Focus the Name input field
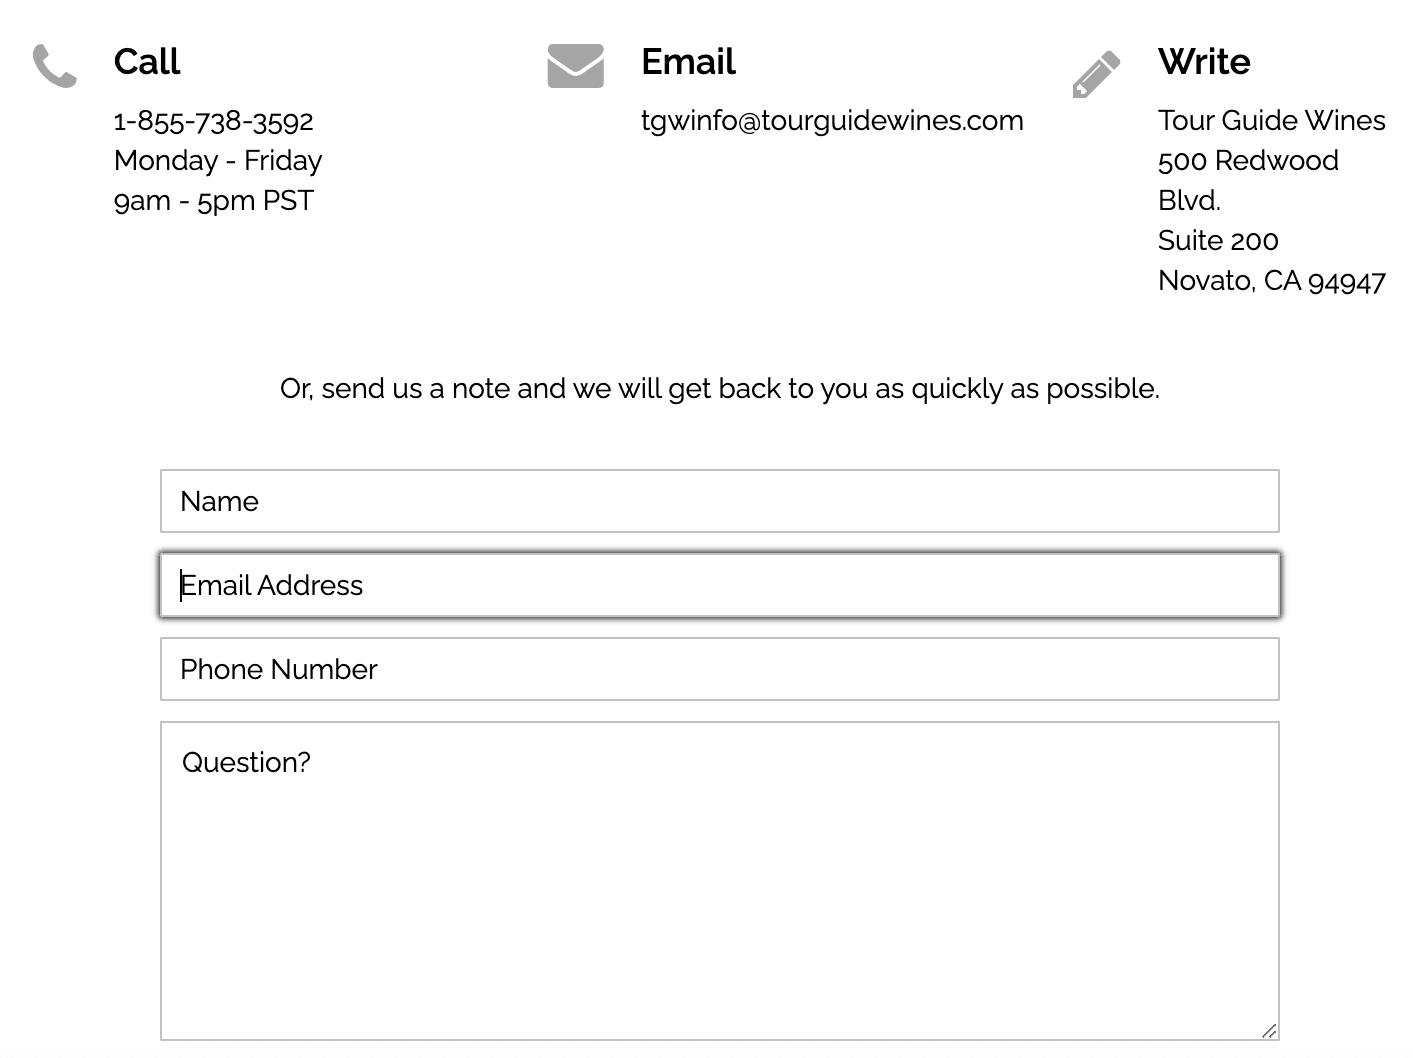This screenshot has height=1058, width=1413. coord(720,501)
